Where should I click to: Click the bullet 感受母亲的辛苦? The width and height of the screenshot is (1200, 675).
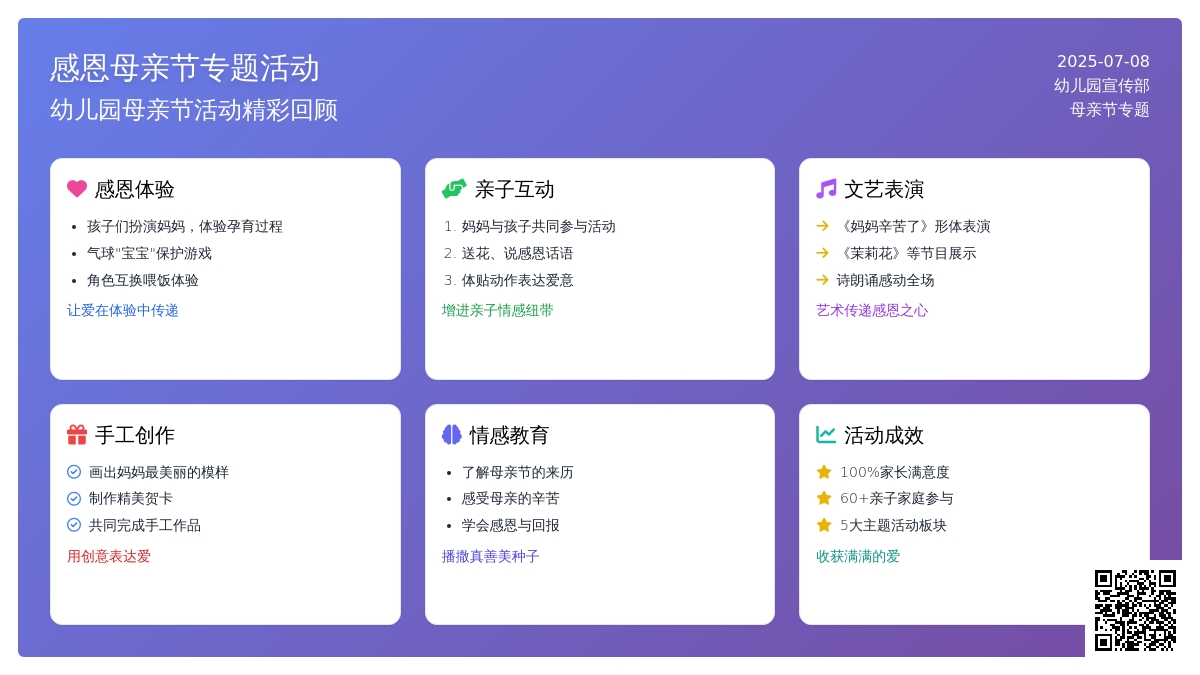pyautogui.click(x=511, y=498)
